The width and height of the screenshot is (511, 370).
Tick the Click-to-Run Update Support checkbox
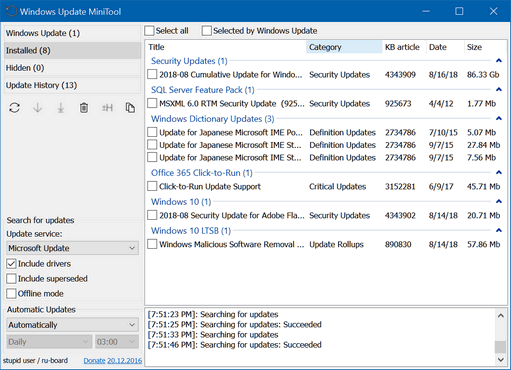click(152, 186)
